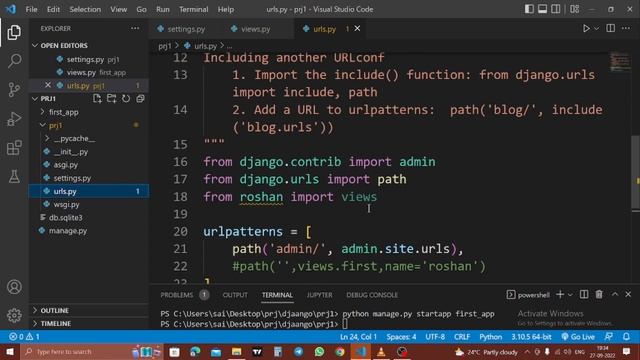Show the Jupyter panel tab
640x360 pixels.
tap(319, 295)
